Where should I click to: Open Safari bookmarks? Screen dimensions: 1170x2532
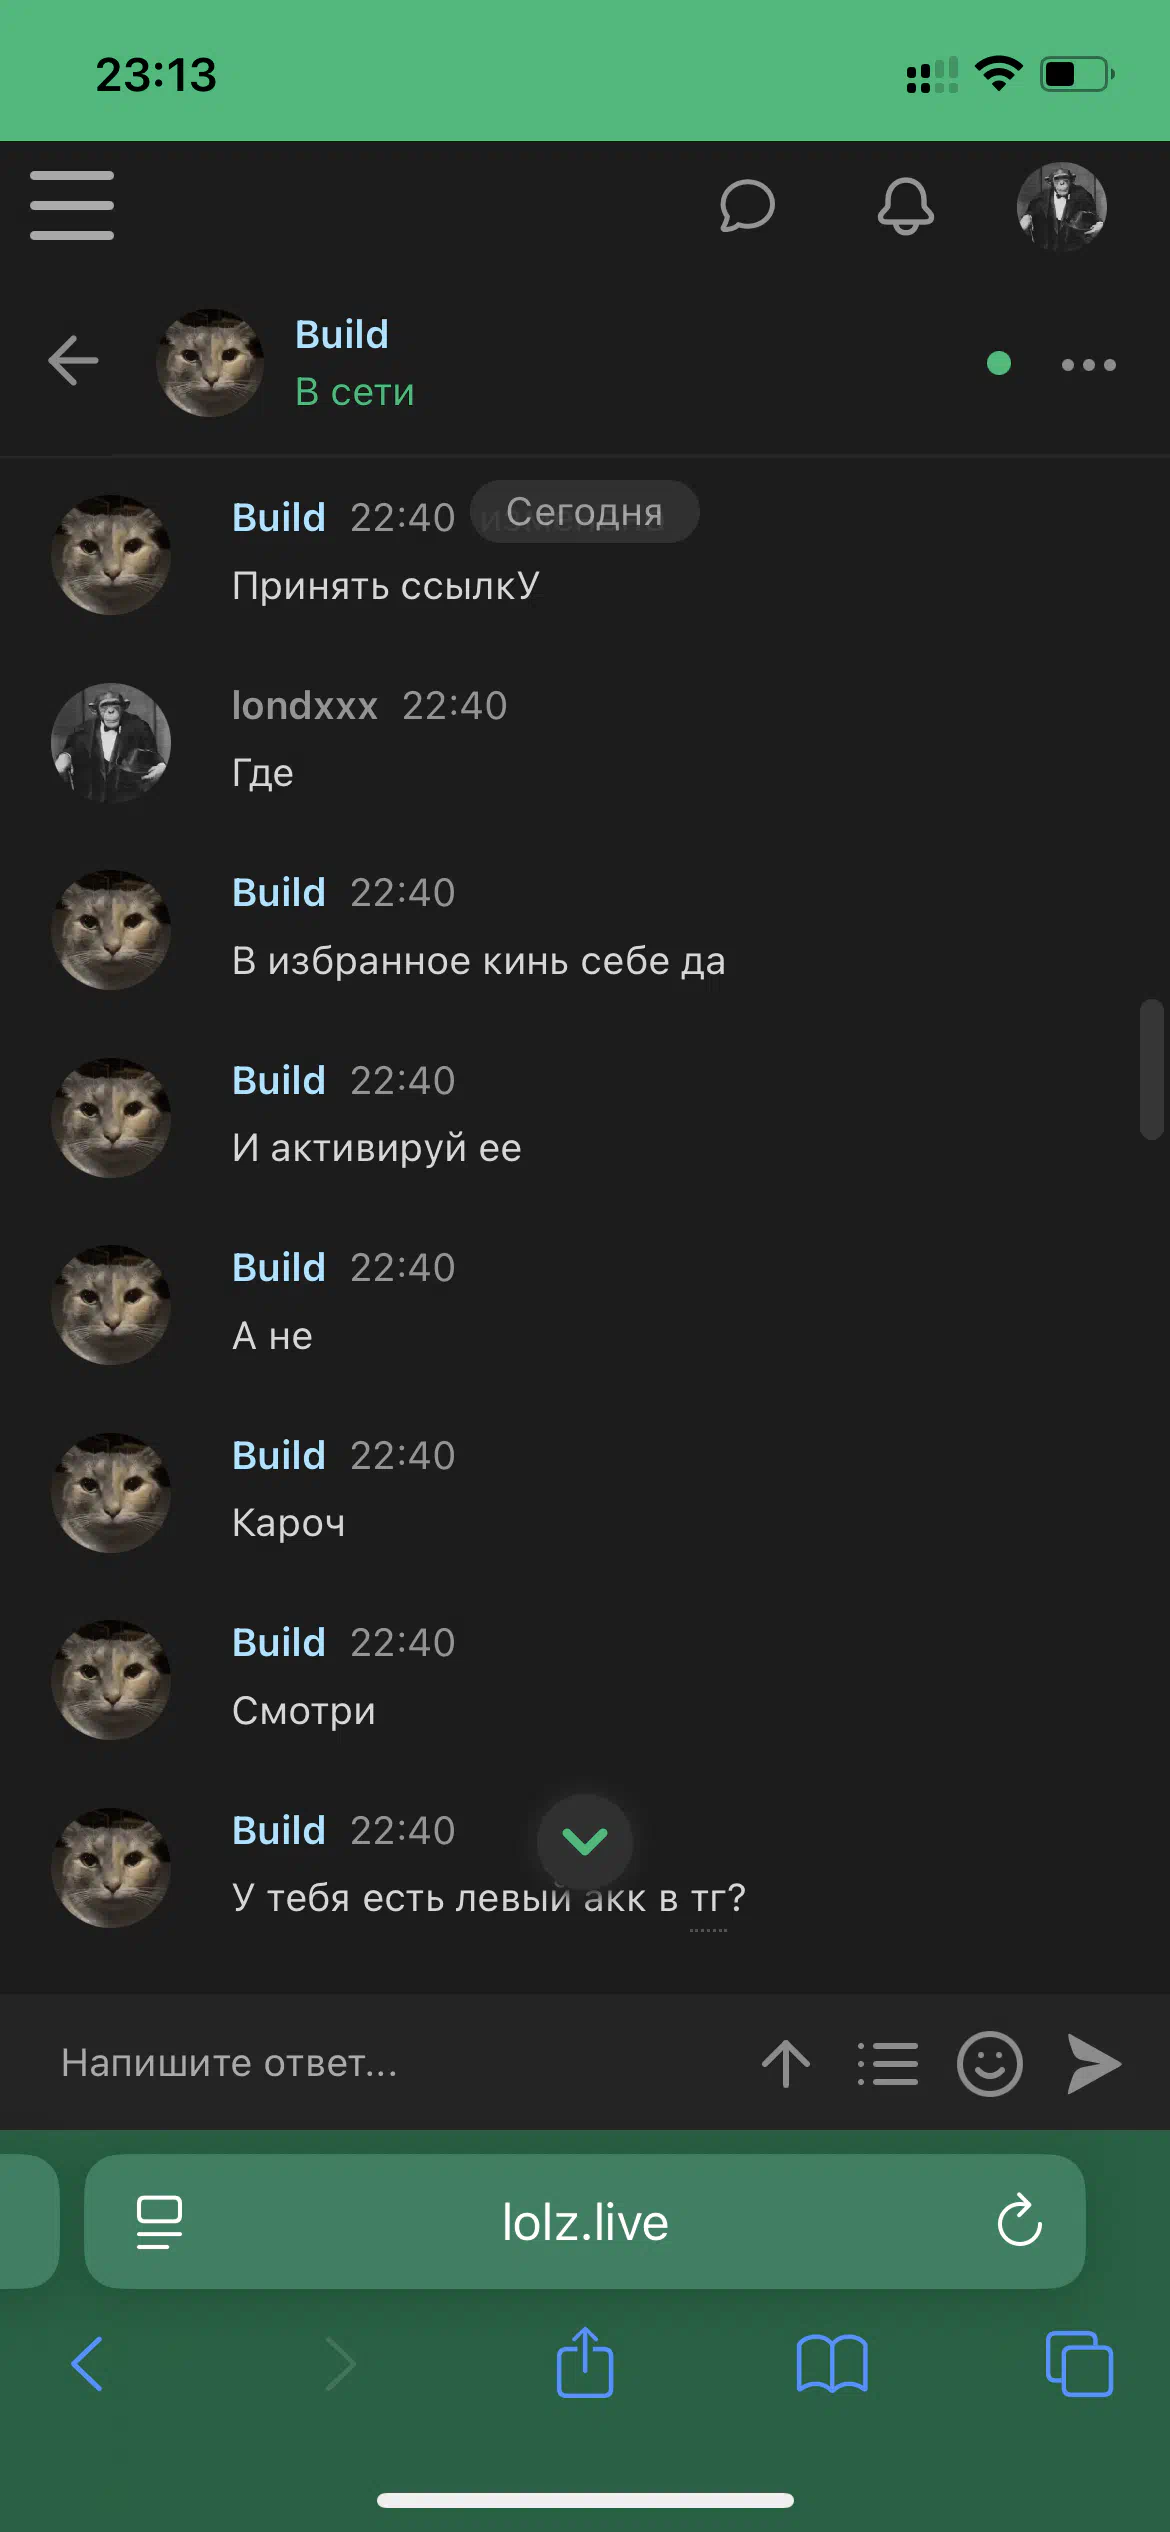[x=832, y=2365]
